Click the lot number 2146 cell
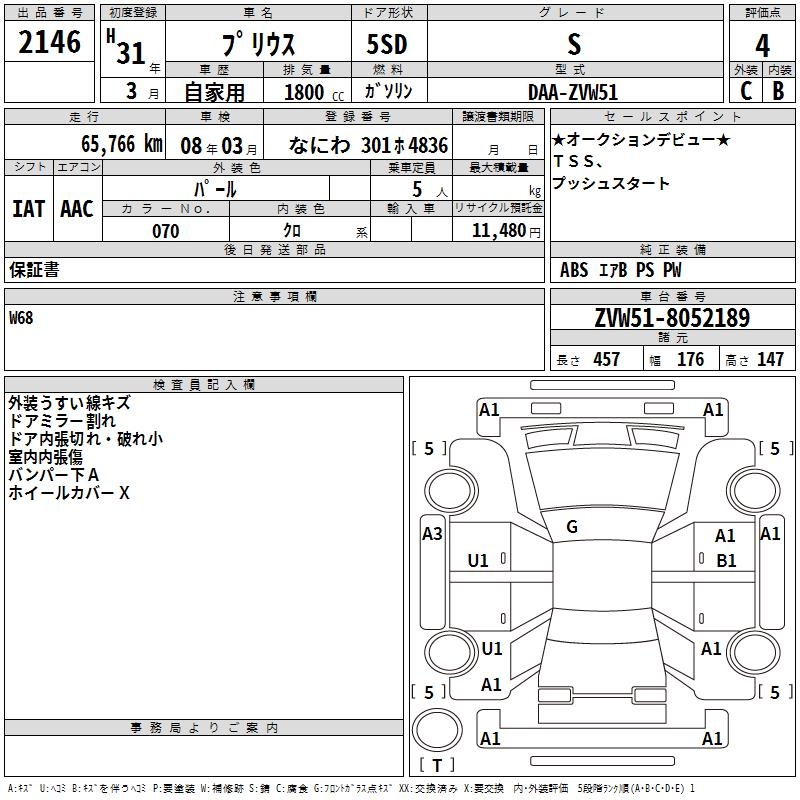Image resolution: width=800 pixels, height=800 pixels. (49, 42)
